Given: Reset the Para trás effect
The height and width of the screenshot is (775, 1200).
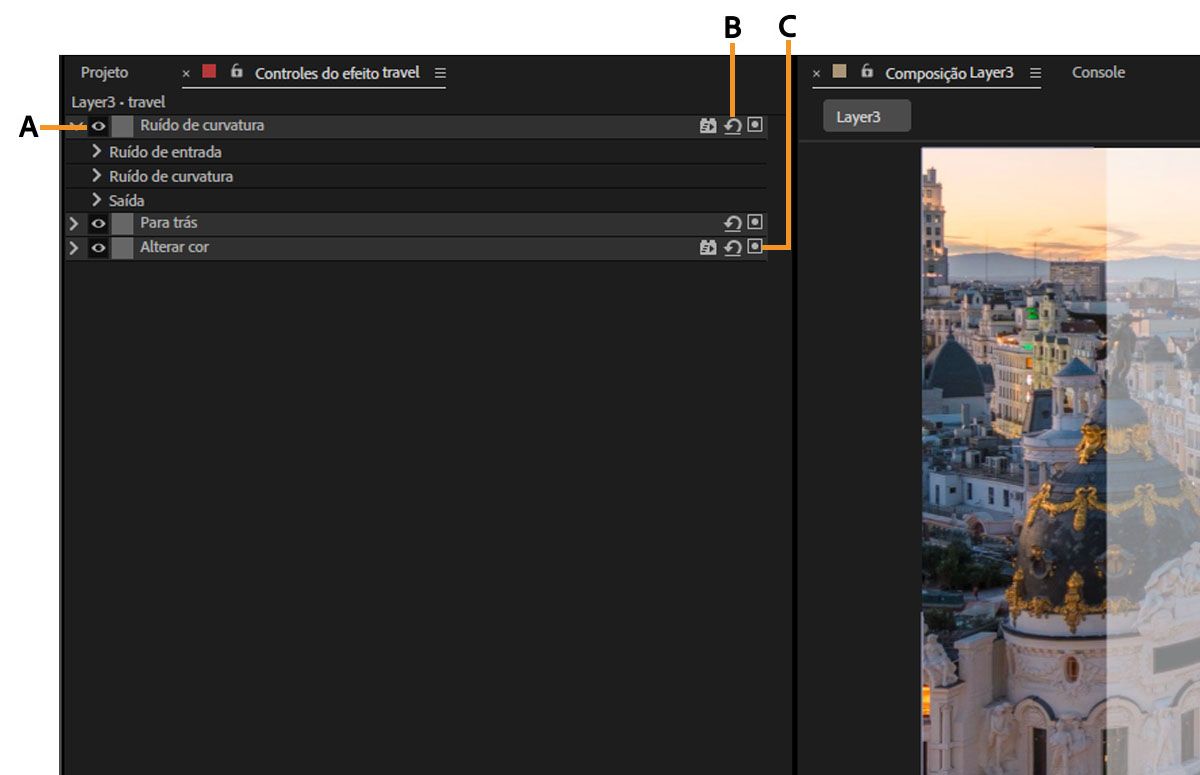Looking at the screenshot, I should pos(733,223).
